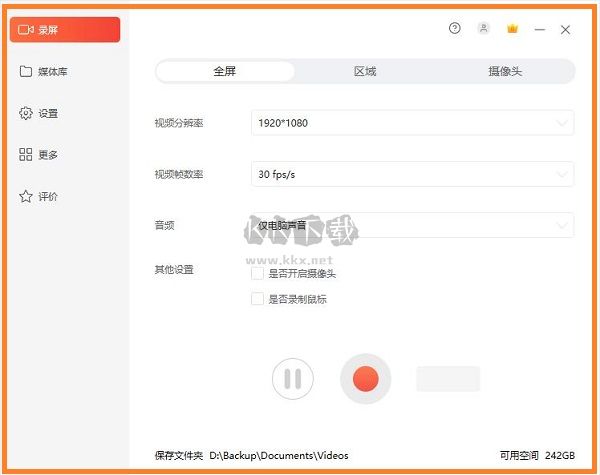The image size is (600, 475).
Task: Click the gray button beside record
Action: pyautogui.click(x=448, y=379)
